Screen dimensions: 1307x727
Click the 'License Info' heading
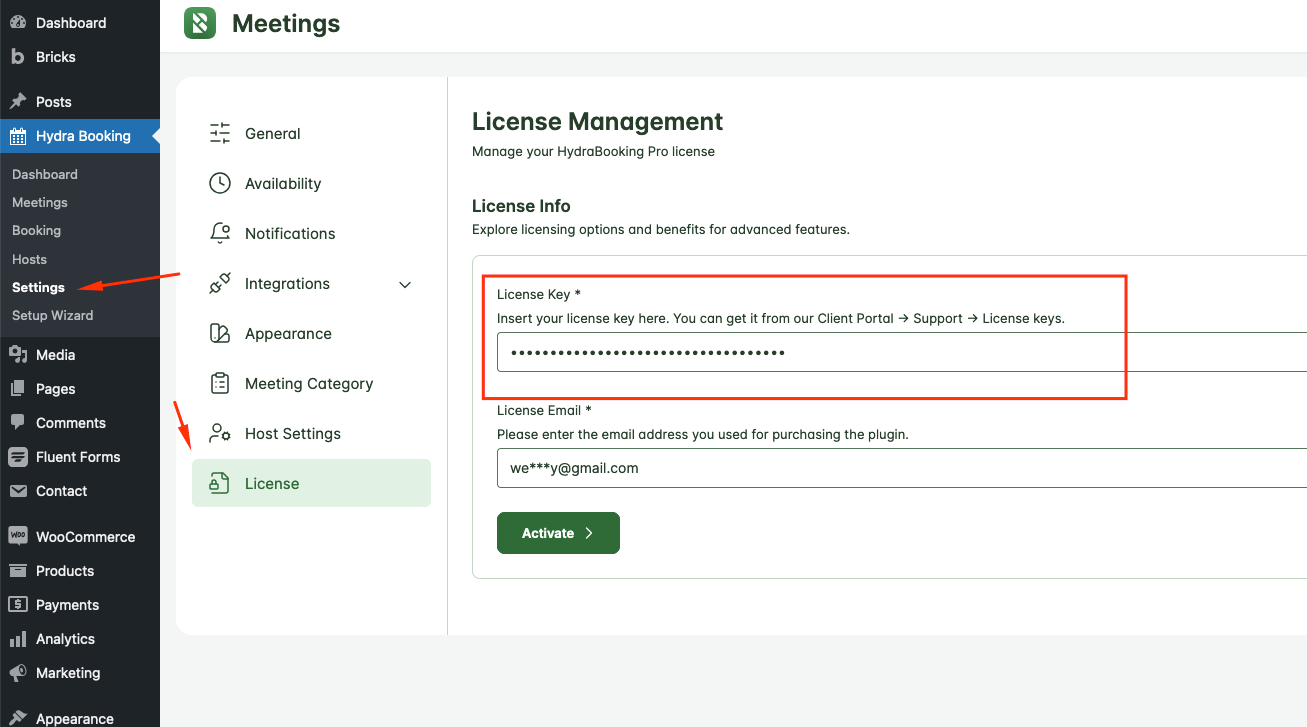point(521,206)
